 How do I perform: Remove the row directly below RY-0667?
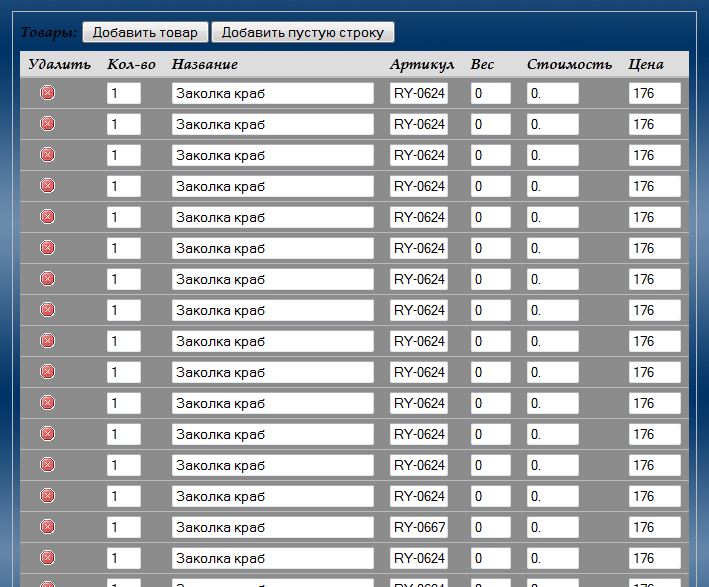click(47, 558)
